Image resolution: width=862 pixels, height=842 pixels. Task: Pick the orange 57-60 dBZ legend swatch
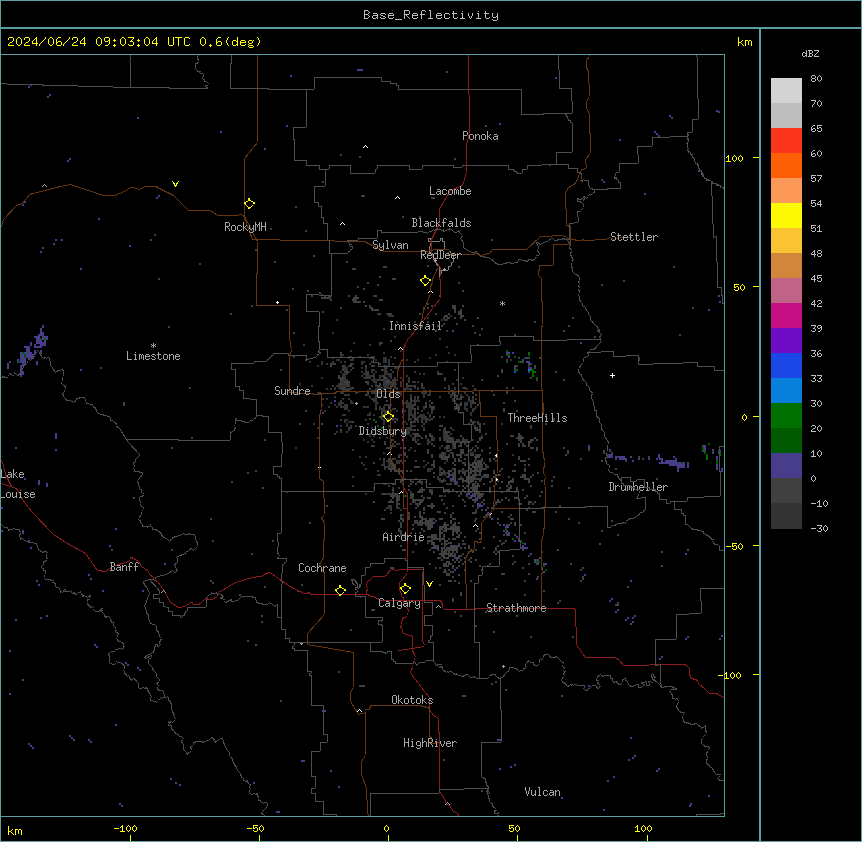pos(786,165)
